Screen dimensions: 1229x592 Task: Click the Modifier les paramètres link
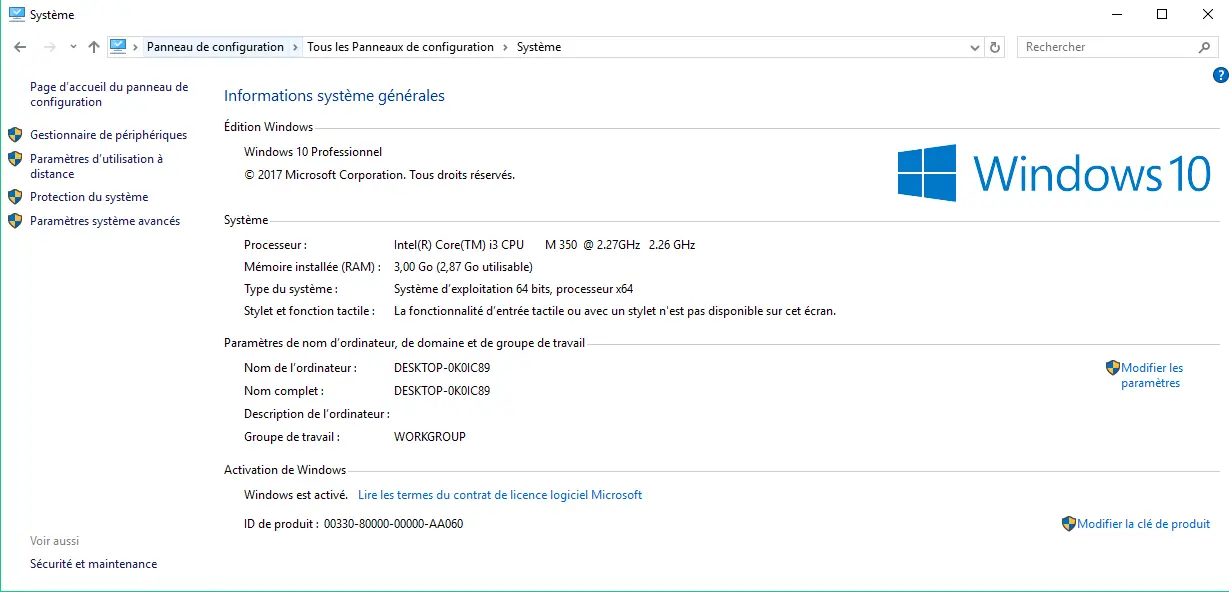(x=1151, y=376)
